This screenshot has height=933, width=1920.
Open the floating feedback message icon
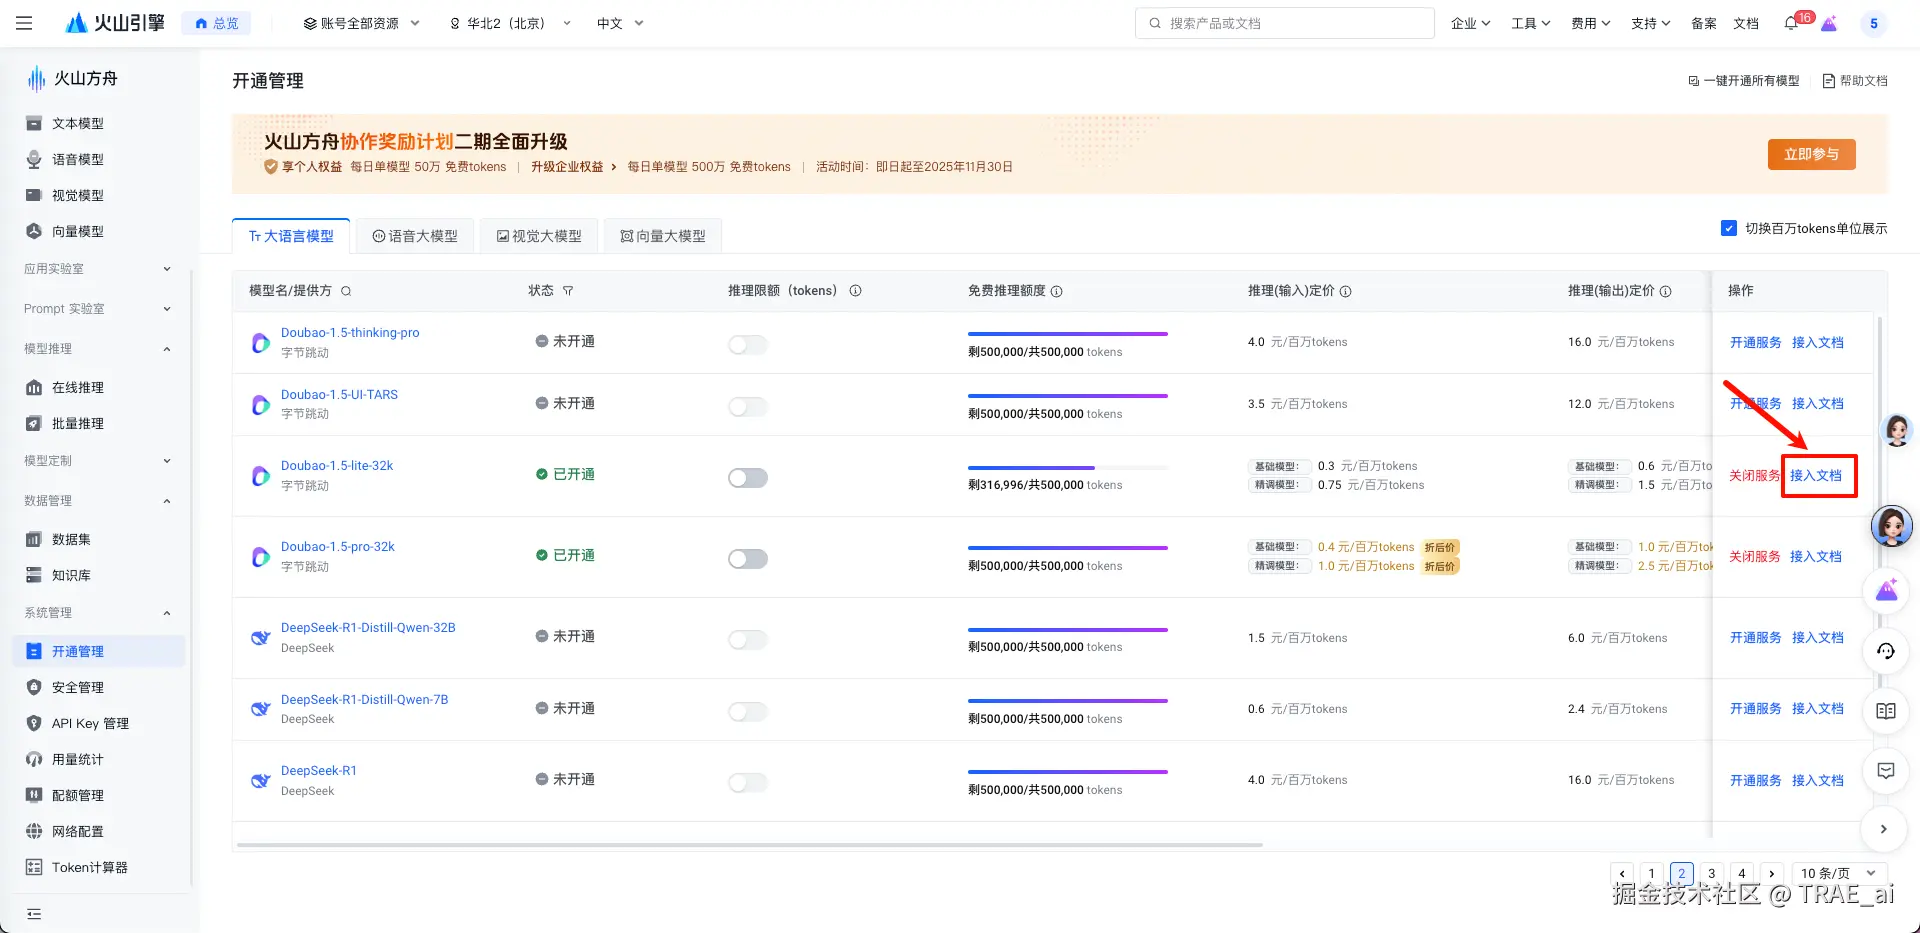click(x=1886, y=771)
